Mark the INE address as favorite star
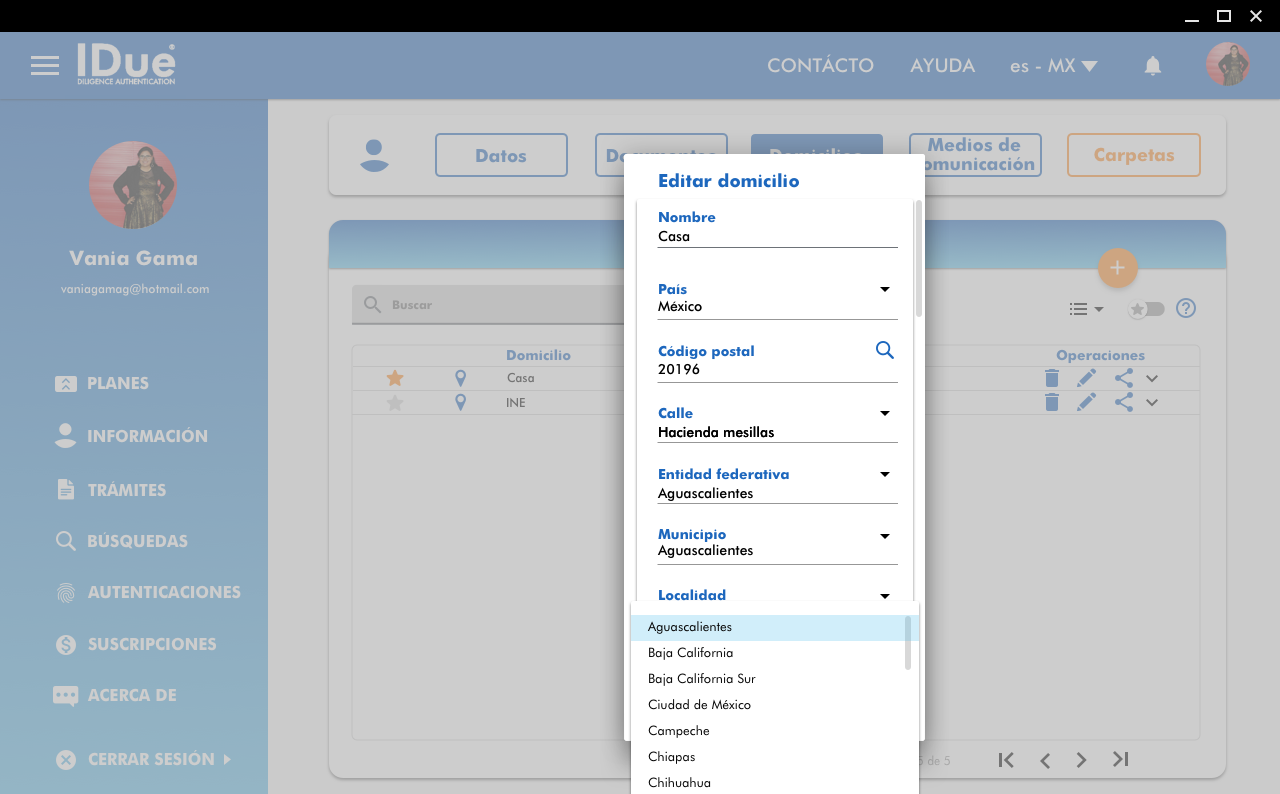This screenshot has height=794, width=1280. [395, 403]
